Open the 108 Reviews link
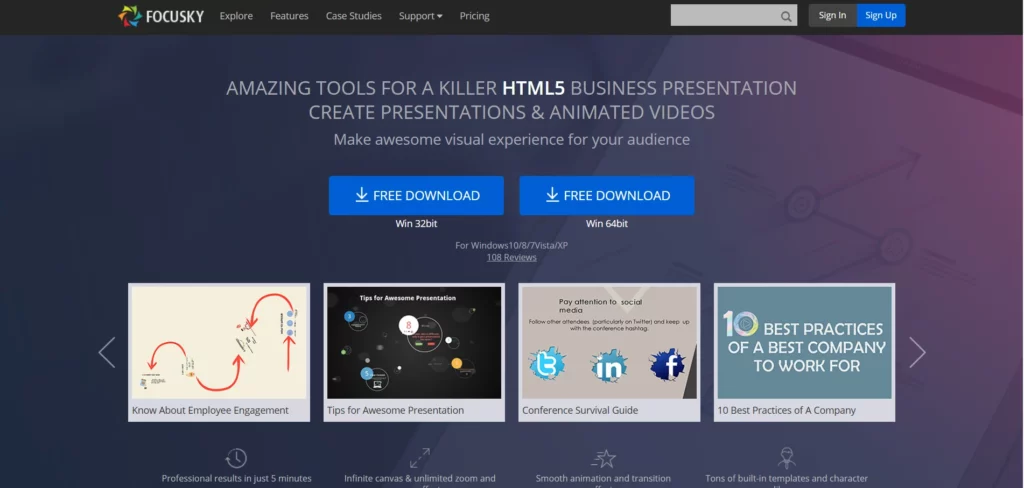Screen dimensions: 1024x488 coord(511,257)
